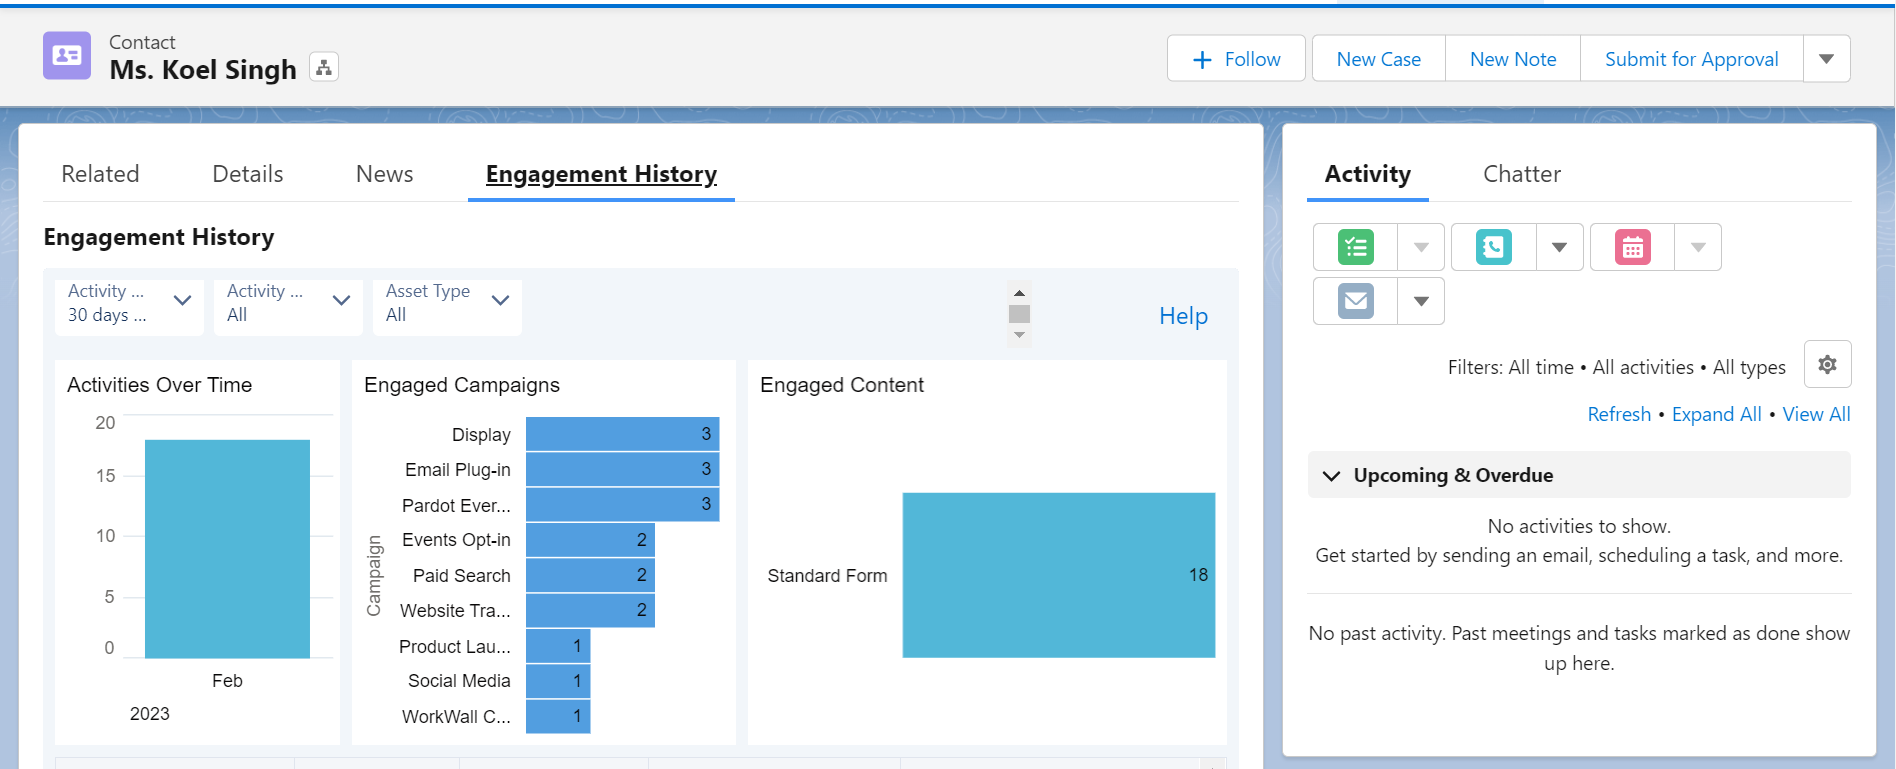Click the New Note button

click(1513, 59)
